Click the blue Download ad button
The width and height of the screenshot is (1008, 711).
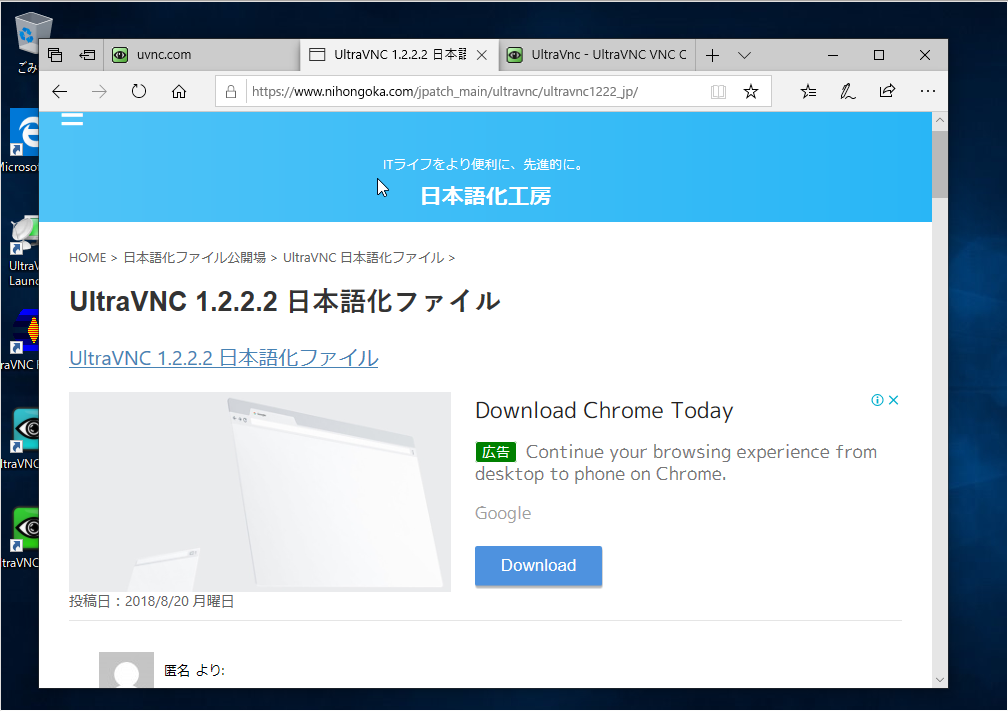tap(538, 565)
